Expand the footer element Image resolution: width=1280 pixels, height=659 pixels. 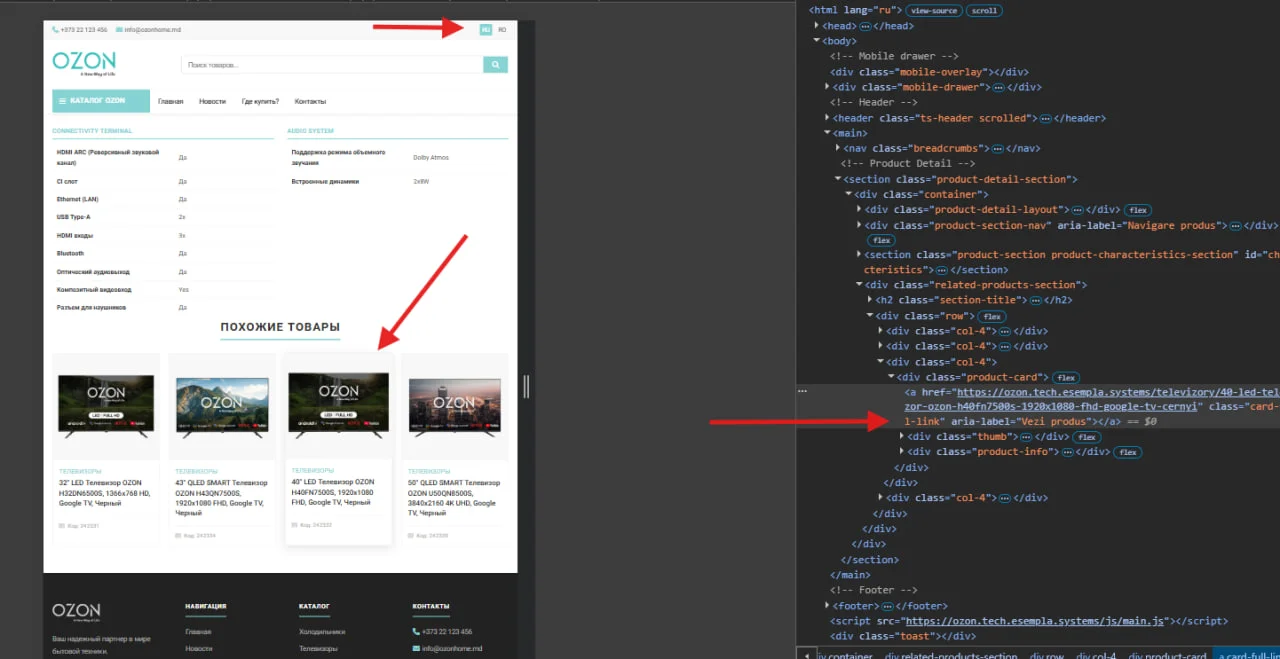[x=828, y=606]
